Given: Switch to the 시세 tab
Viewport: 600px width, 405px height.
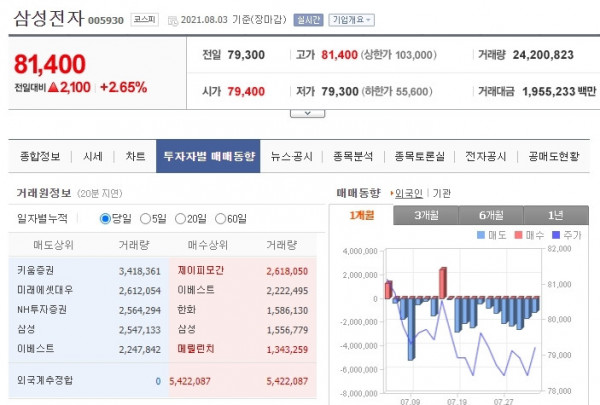Looking at the screenshot, I should pos(93,156).
